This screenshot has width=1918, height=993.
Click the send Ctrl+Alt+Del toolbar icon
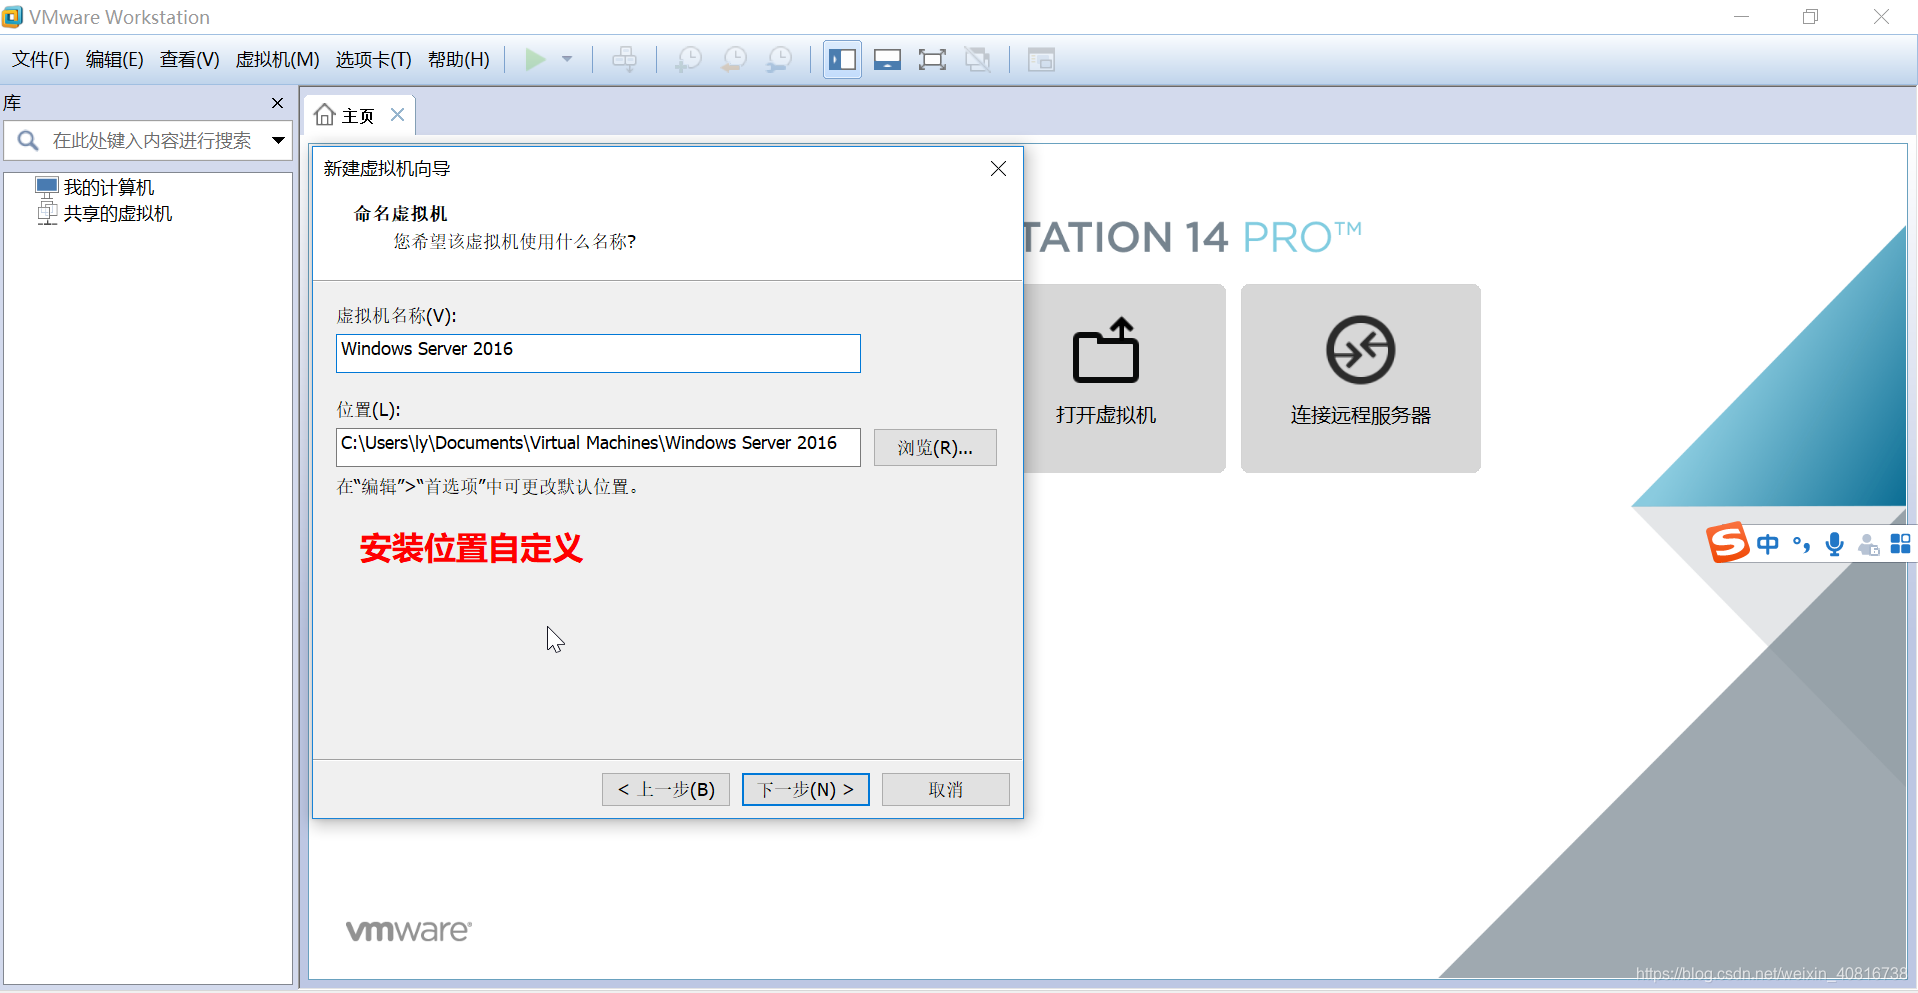[625, 60]
